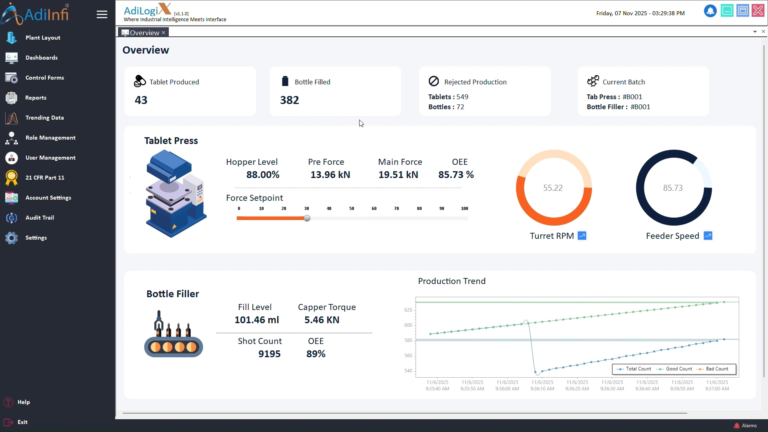Expand the document tab list dropdown arrow

click(755, 32)
